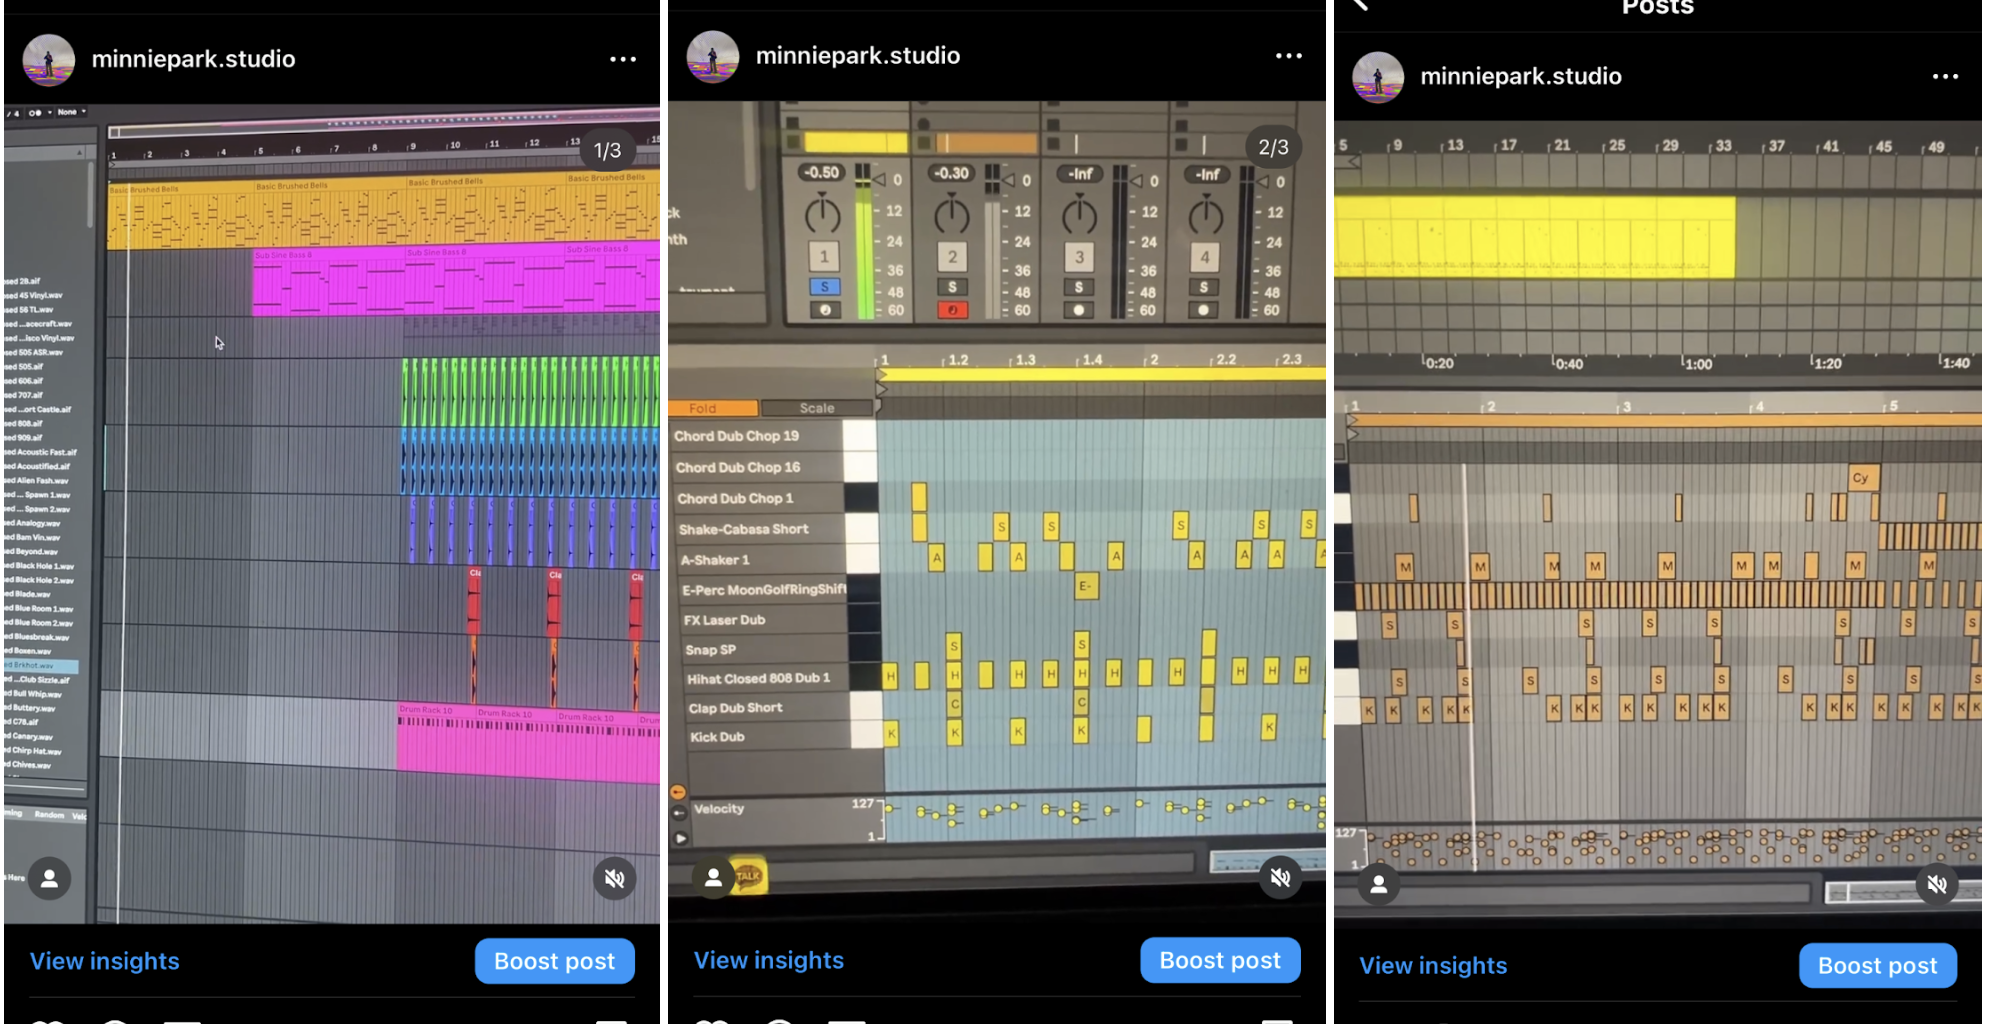
Task: Click the red arm button on track 2
Action: point(952,310)
